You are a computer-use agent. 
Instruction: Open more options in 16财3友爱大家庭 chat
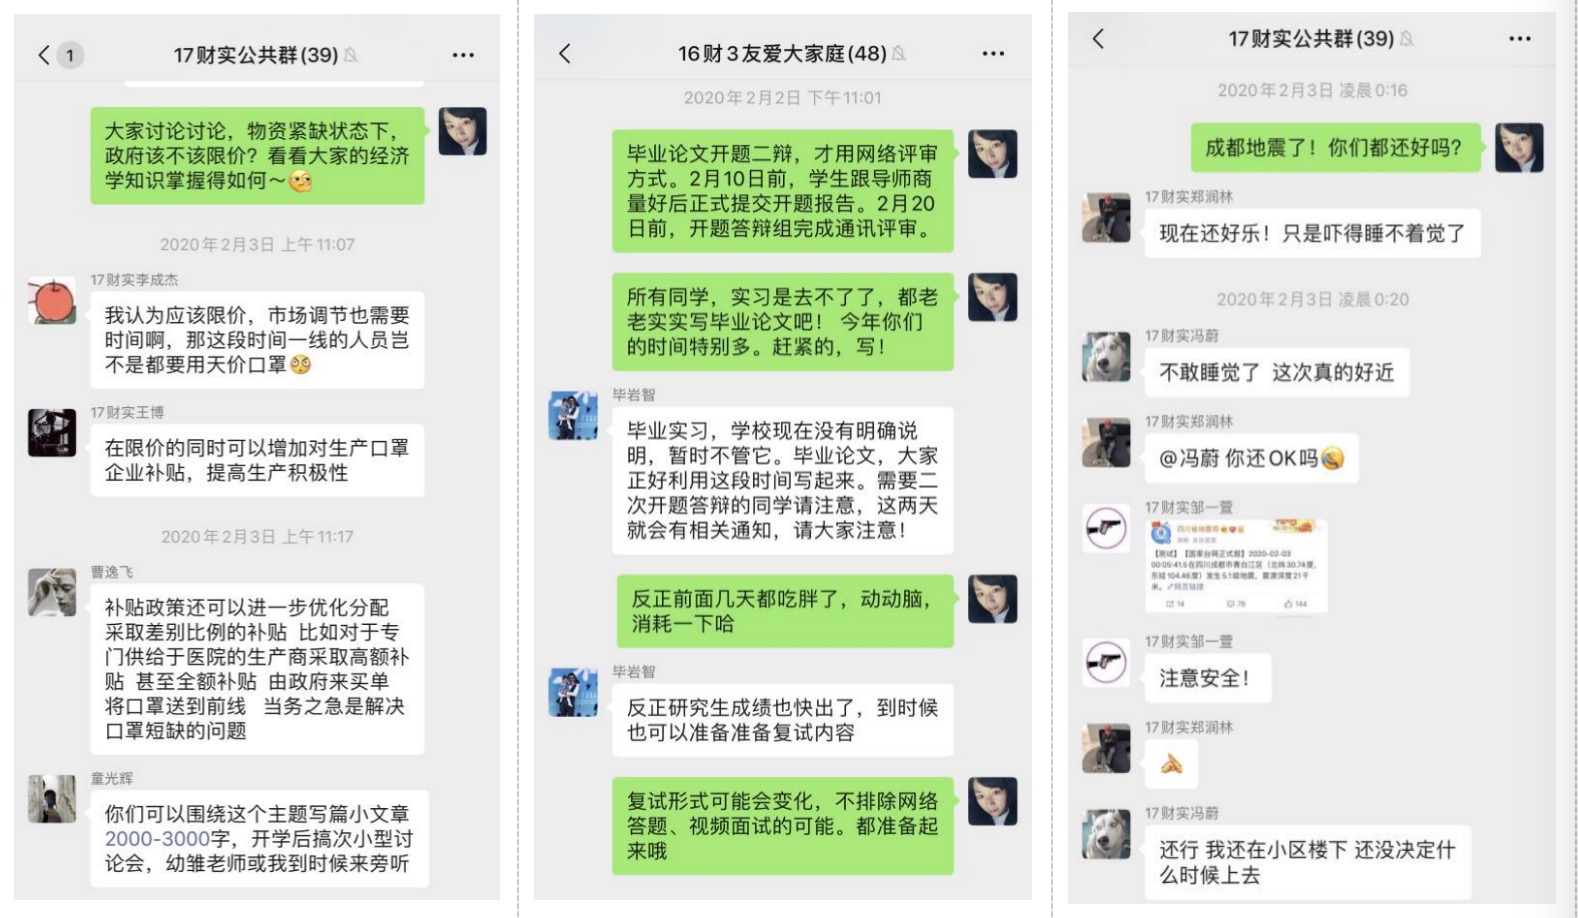[x=992, y=53]
